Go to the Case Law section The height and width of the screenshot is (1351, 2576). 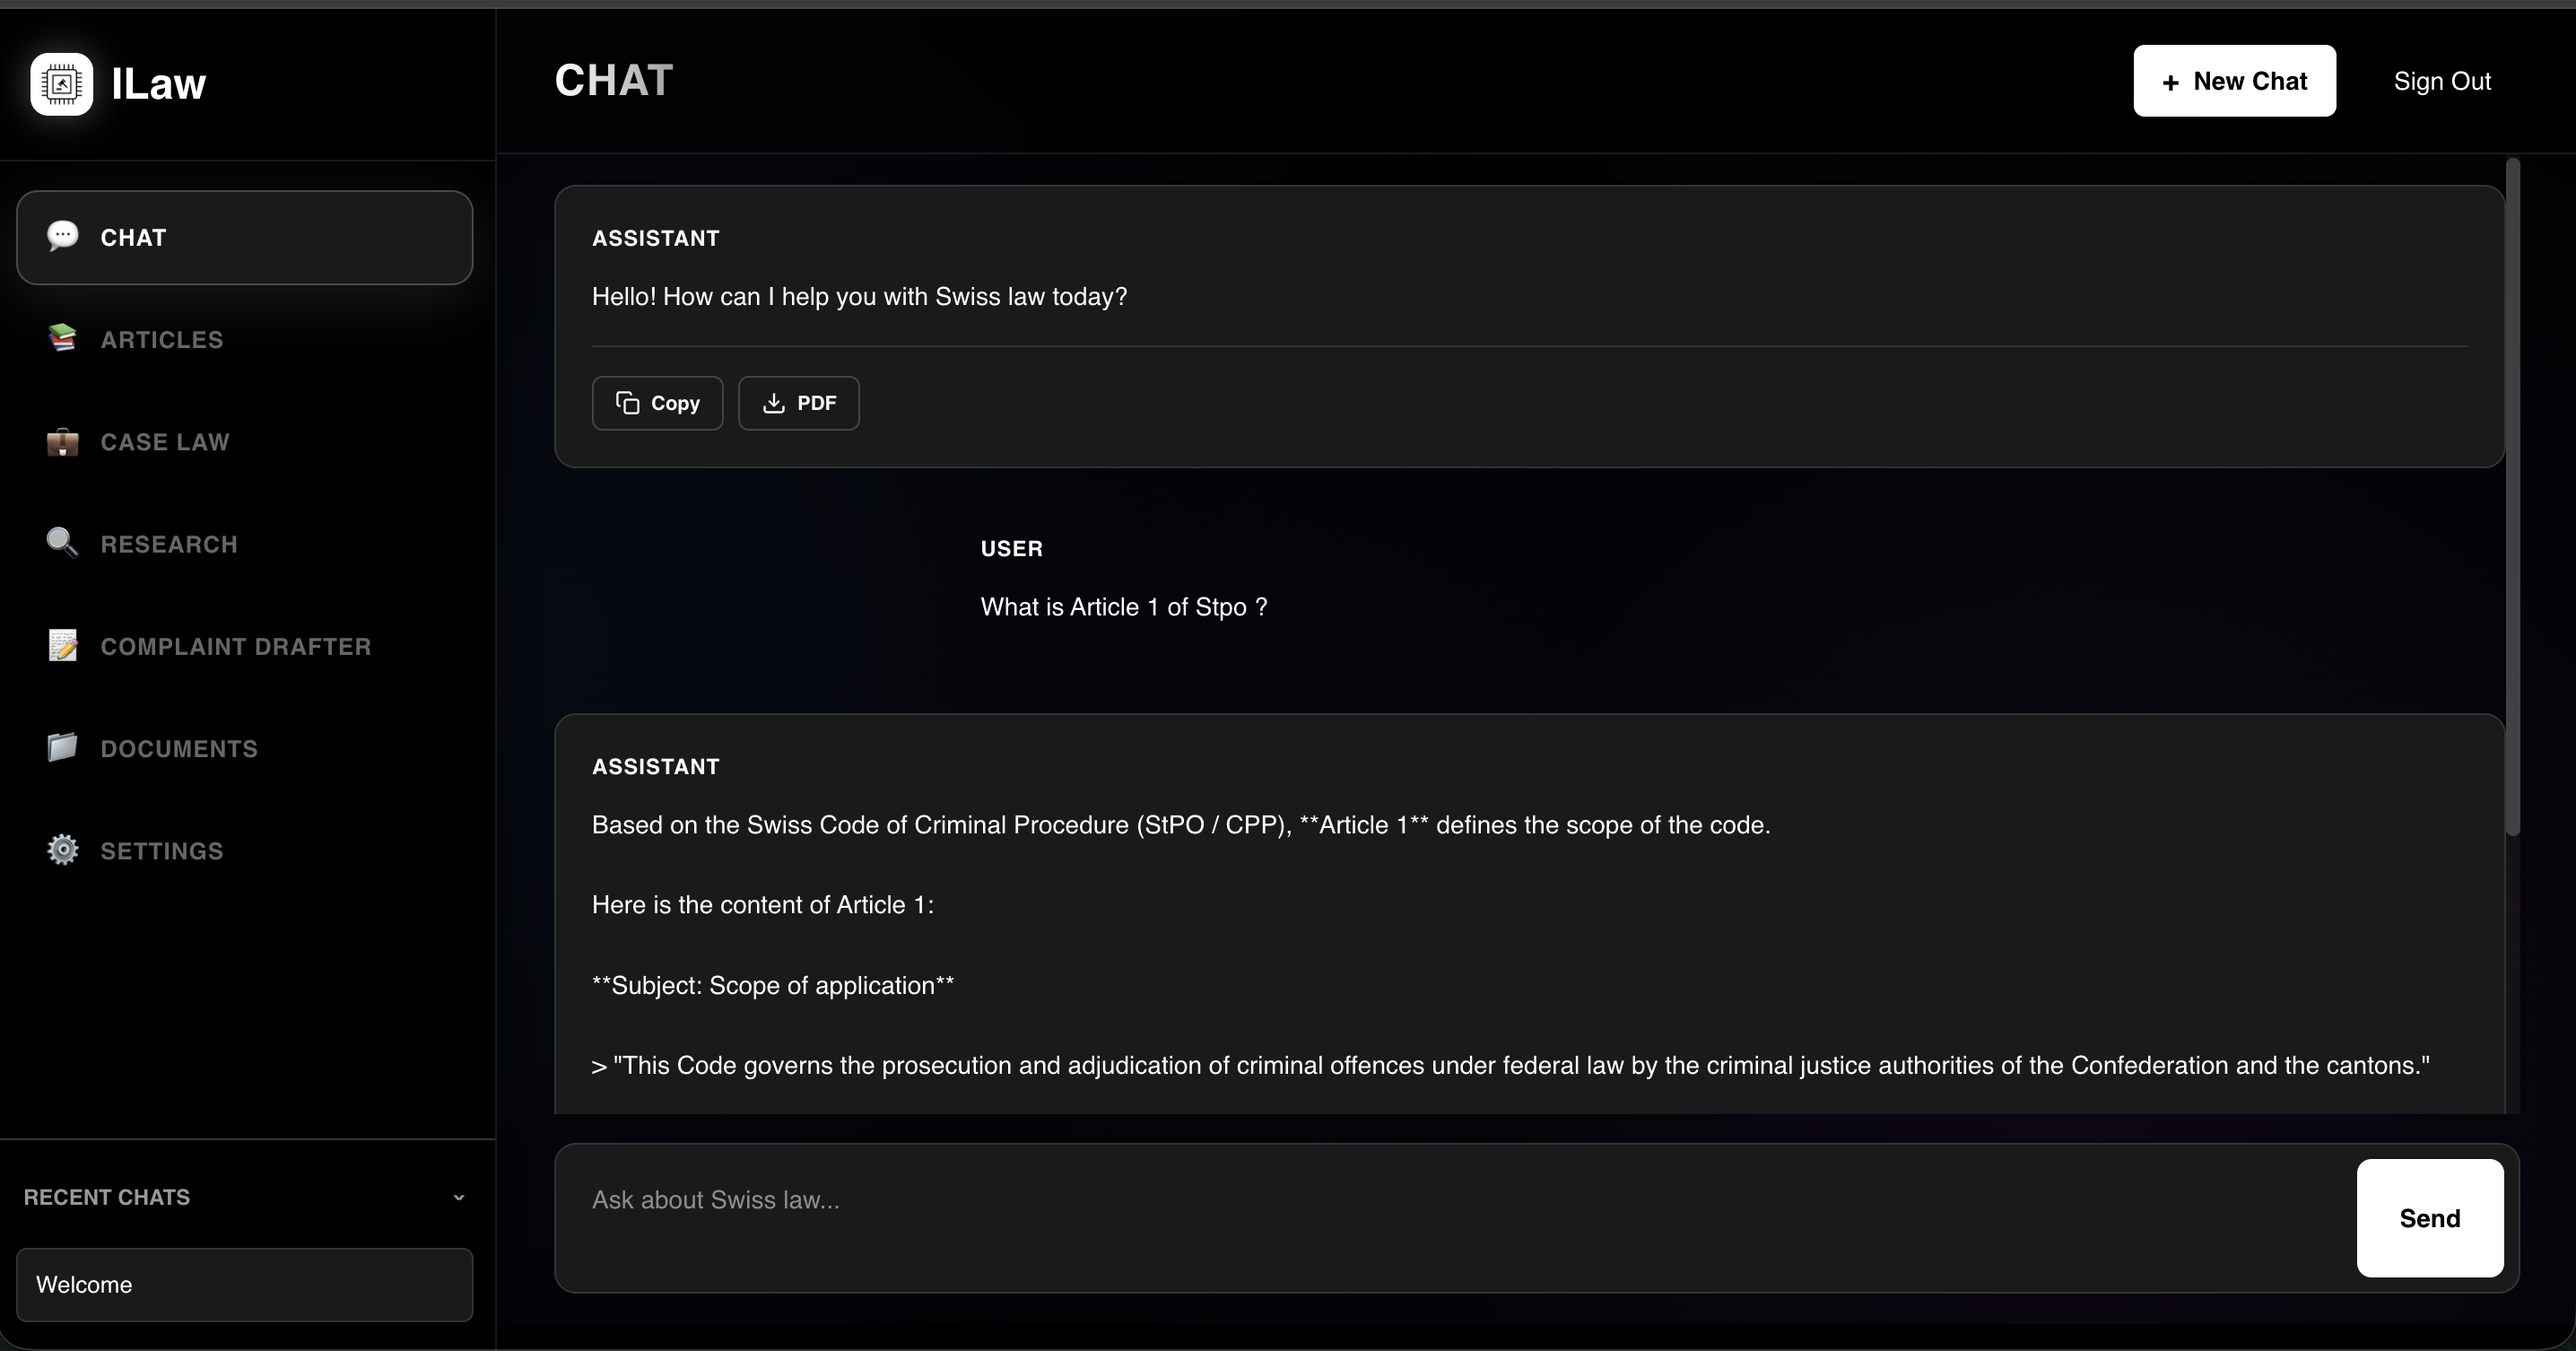(165, 442)
